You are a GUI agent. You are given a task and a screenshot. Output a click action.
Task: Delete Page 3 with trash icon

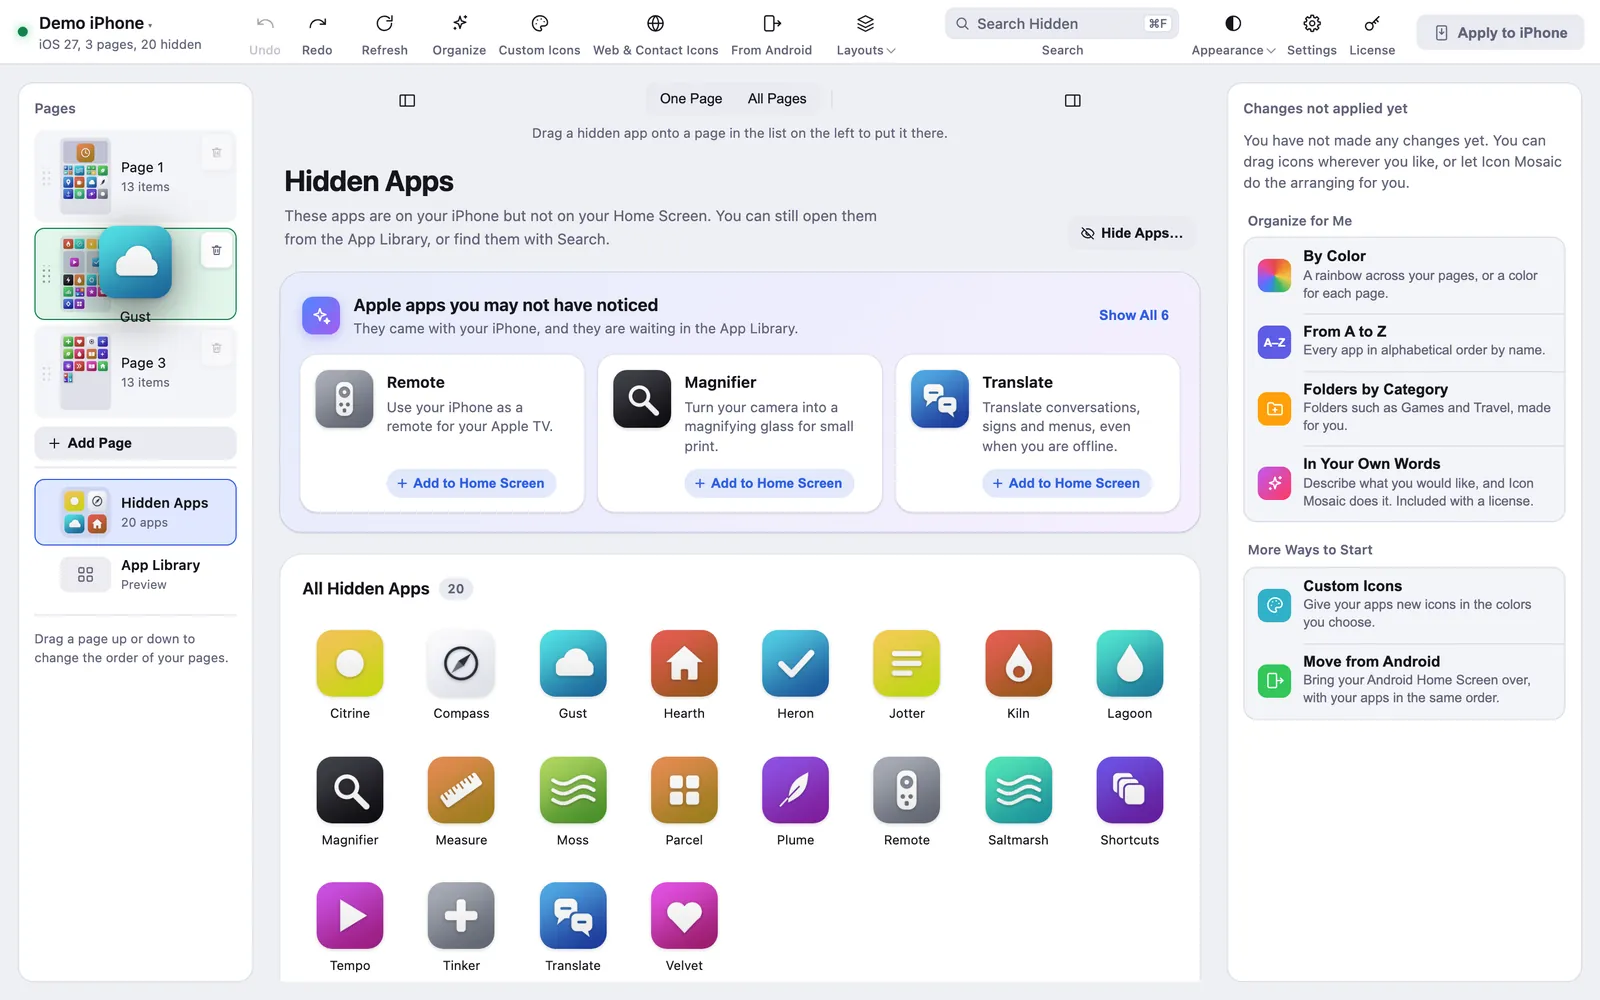pos(216,348)
